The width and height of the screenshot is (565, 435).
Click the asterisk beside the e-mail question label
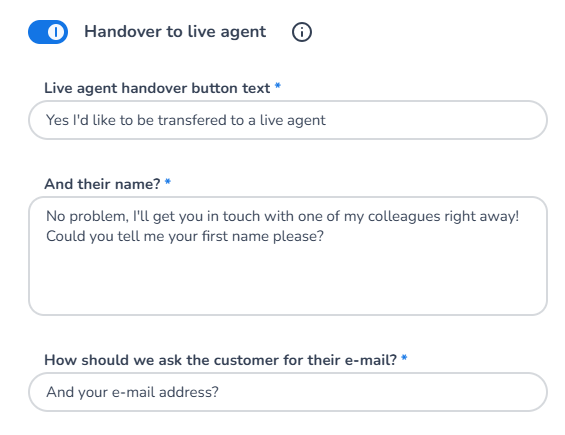pyautogui.click(x=404, y=358)
